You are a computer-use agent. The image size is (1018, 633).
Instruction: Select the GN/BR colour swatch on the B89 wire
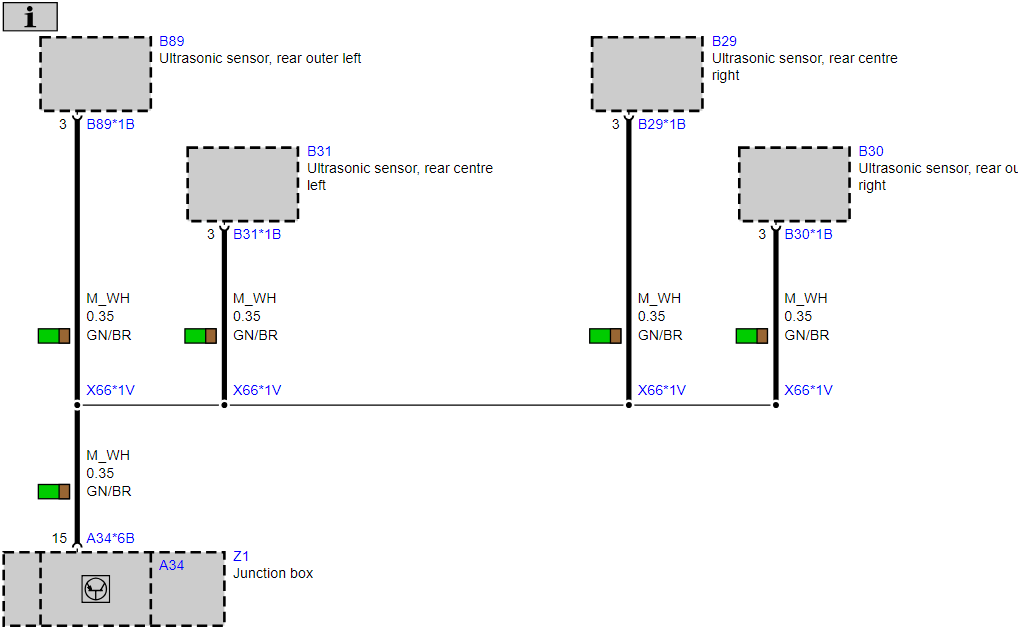54,336
